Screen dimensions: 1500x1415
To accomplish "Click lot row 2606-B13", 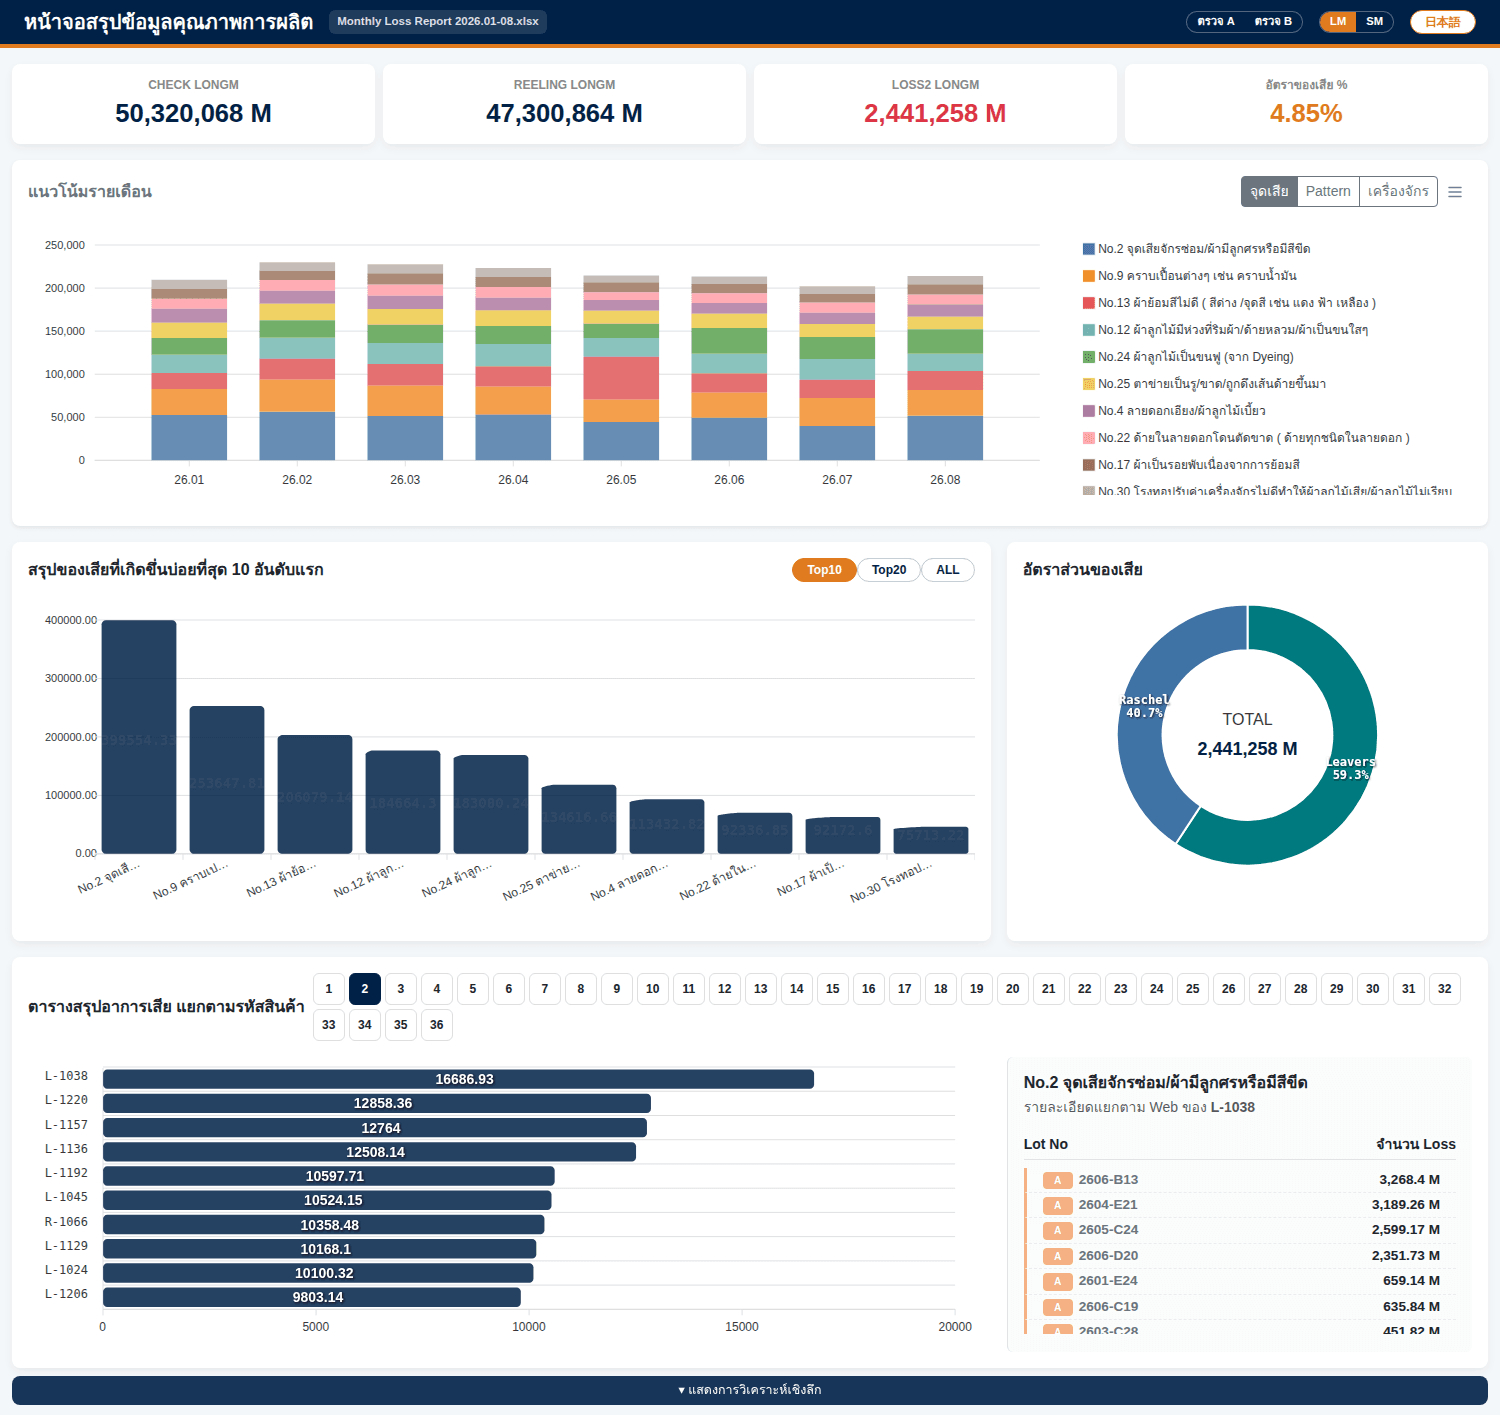I will click(x=1239, y=1180).
